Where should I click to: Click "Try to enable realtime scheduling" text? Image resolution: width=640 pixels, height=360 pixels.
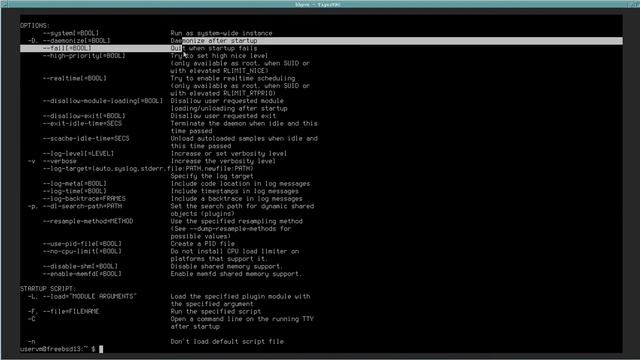tap(233, 78)
